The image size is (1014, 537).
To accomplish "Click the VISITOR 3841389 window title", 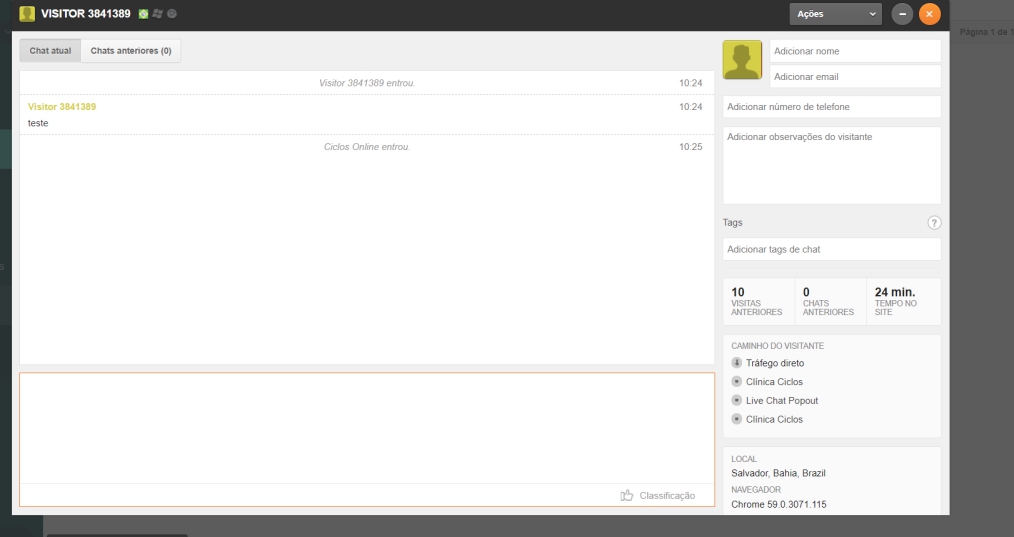I will (85, 14).
